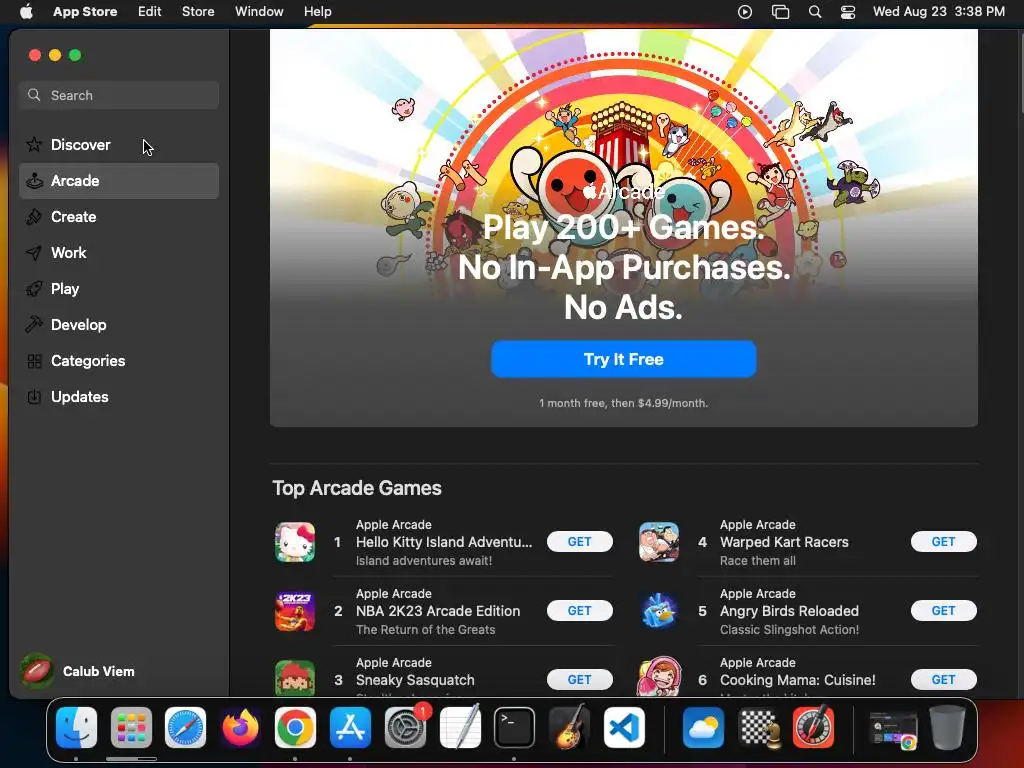Open Stage Manager icon in menu bar
Screen dimensions: 1024x768
[780, 12]
